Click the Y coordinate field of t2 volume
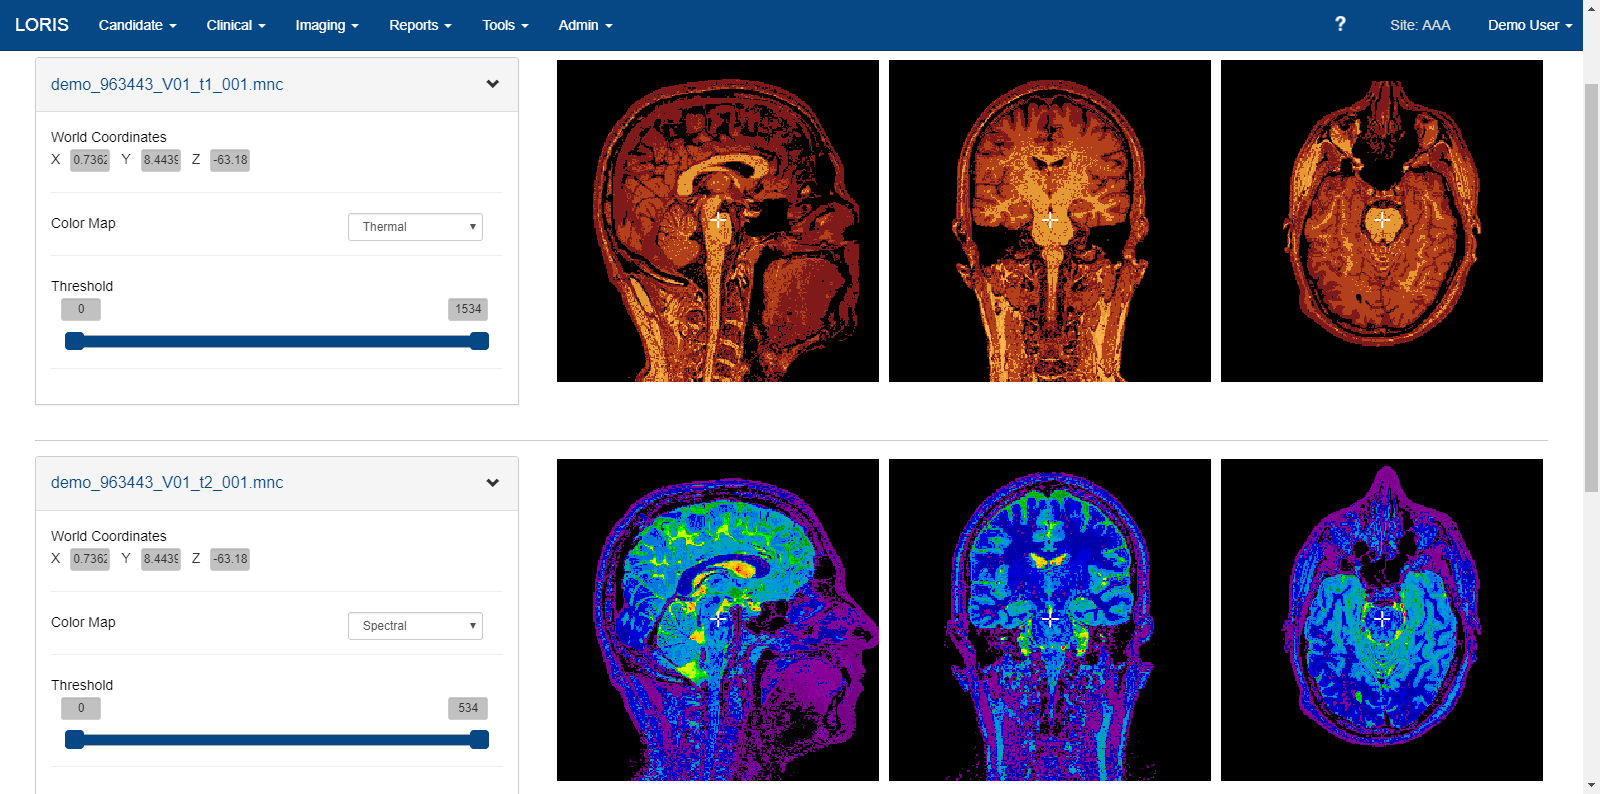Image resolution: width=1600 pixels, height=794 pixels. (161, 559)
